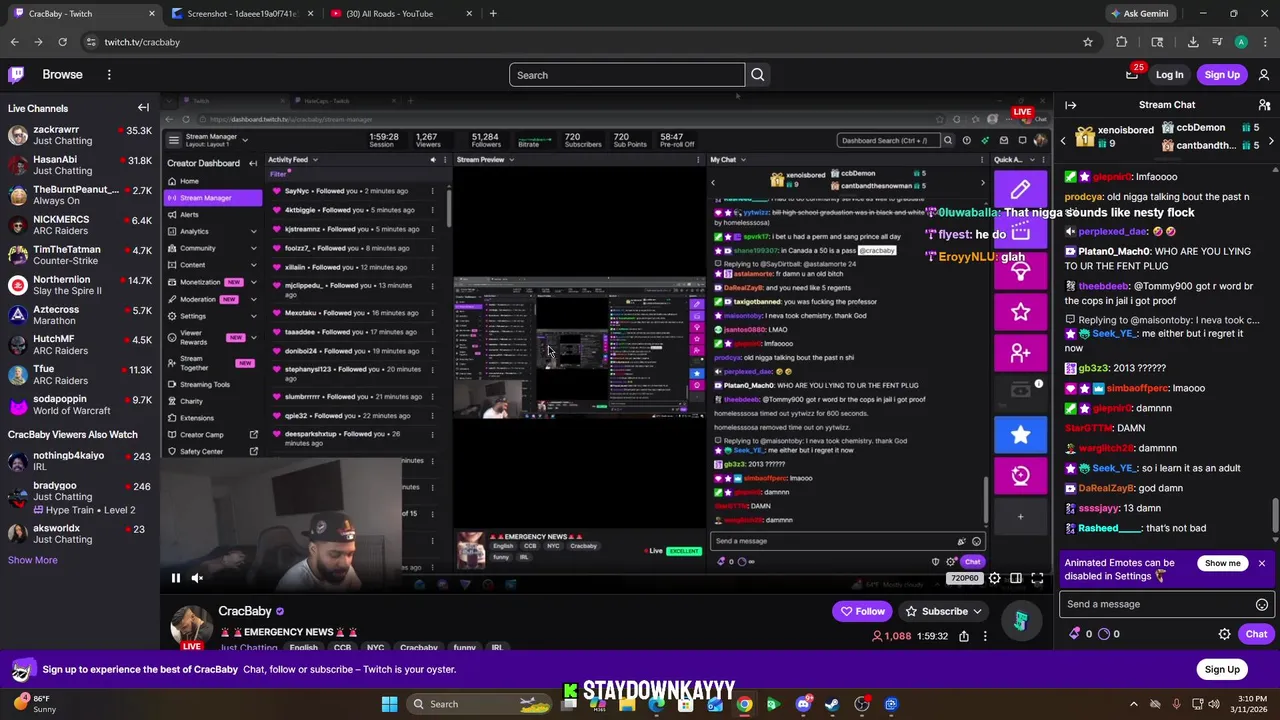Viewport: 1280px width, 720px height.
Task: Open the Prime loot notifications icon
Action: pyautogui.click(x=1132, y=75)
